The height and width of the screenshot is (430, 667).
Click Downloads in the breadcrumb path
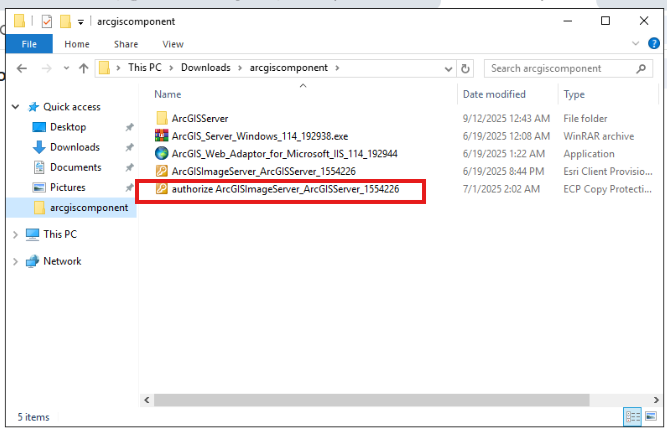(x=205, y=68)
